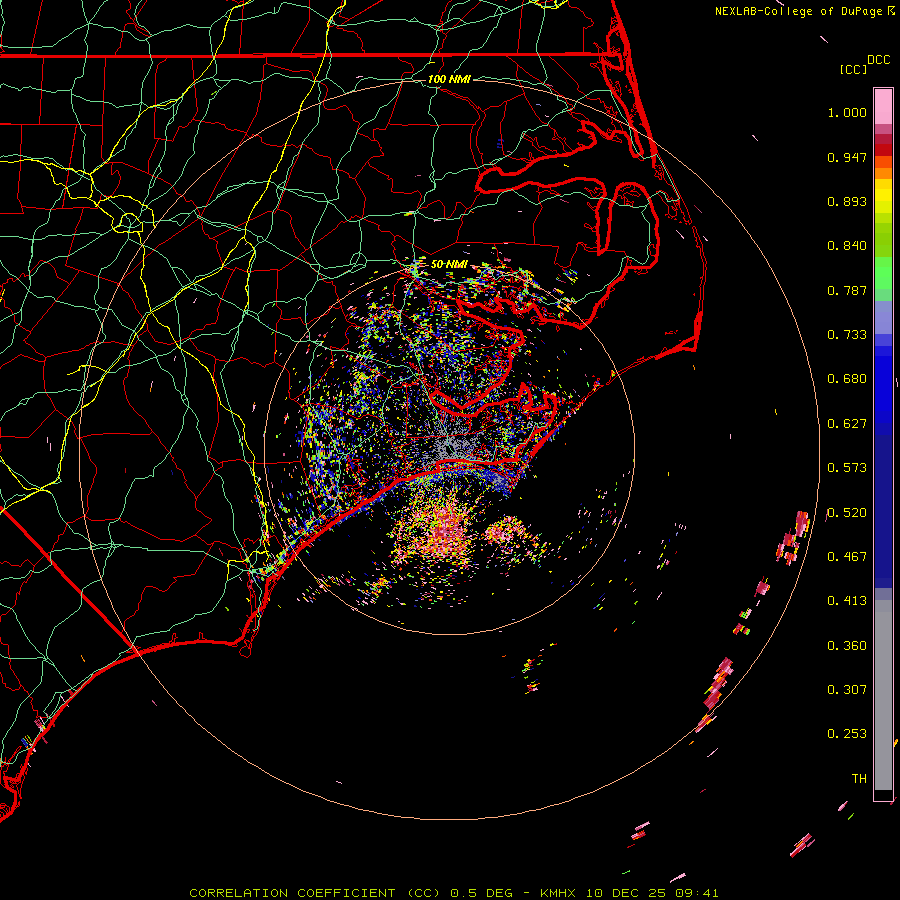This screenshot has width=900, height=900.
Task: Click the gray lower segment of color bar
Action: (x=883, y=695)
